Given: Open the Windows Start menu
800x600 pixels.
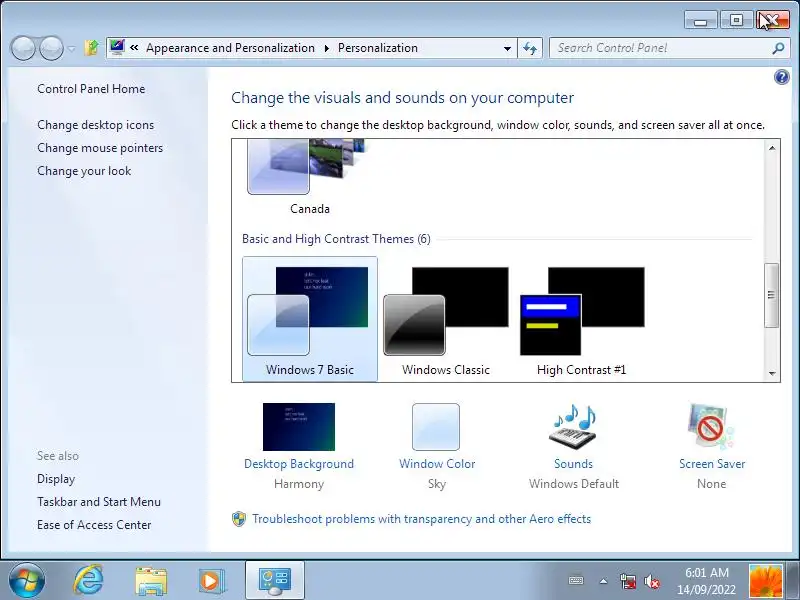Looking at the screenshot, I should click(26, 581).
